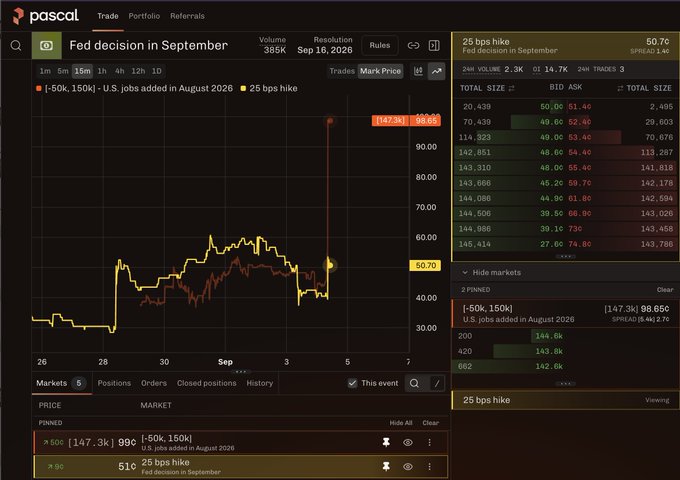Swap right Total Size column arrows

[620, 88]
